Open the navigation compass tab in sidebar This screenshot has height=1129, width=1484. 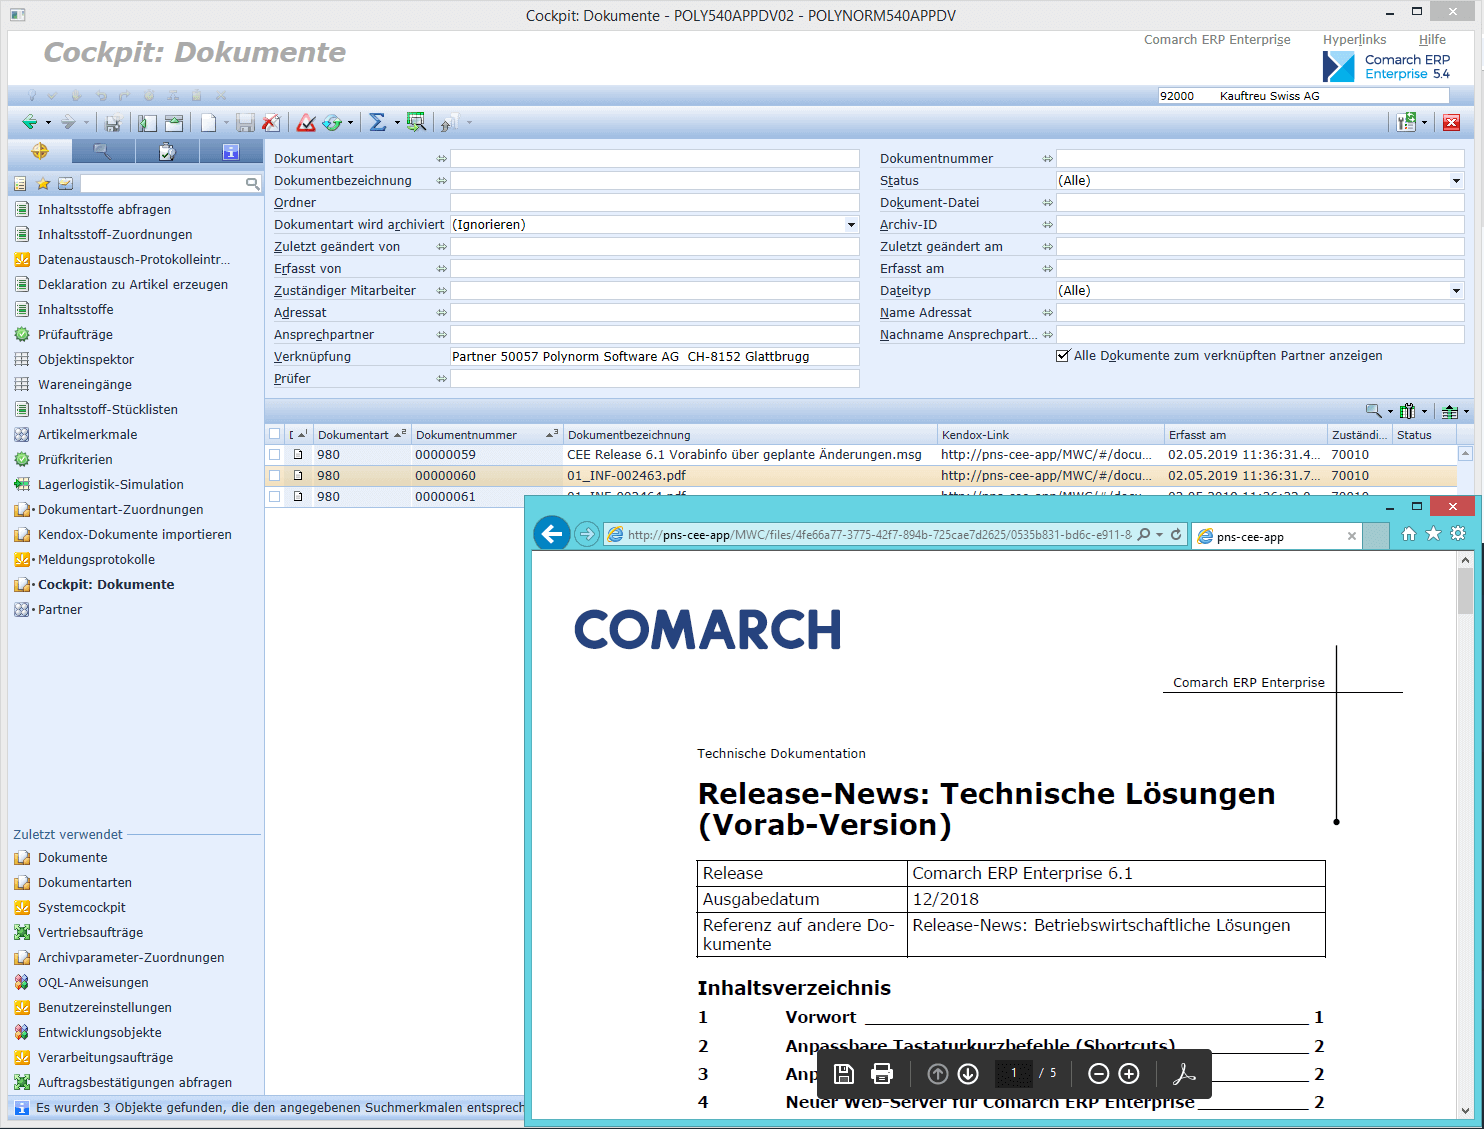[x=40, y=151]
